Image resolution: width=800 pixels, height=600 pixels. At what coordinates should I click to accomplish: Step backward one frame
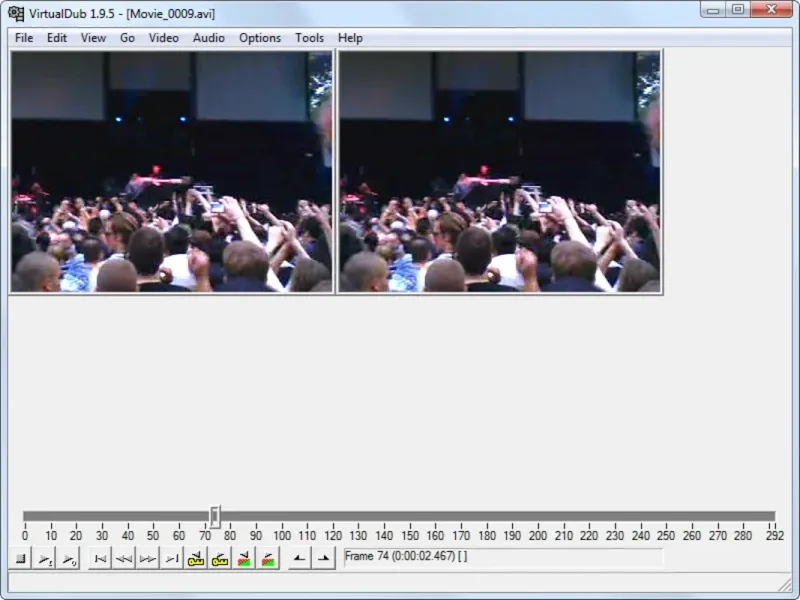(124, 559)
